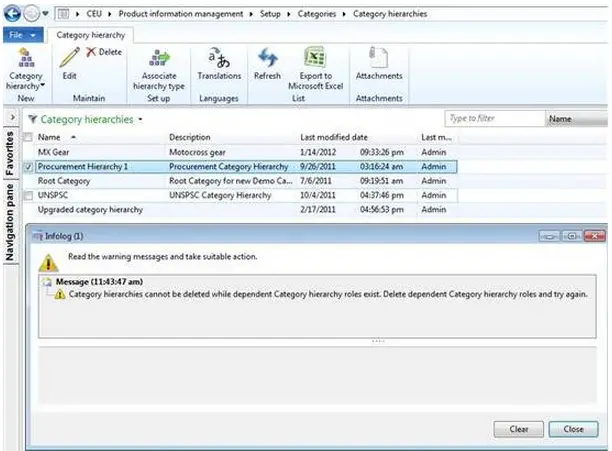Check the UNSPSC row checkbox
Image resolution: width=612 pixels, height=451 pixels.
coord(28,196)
